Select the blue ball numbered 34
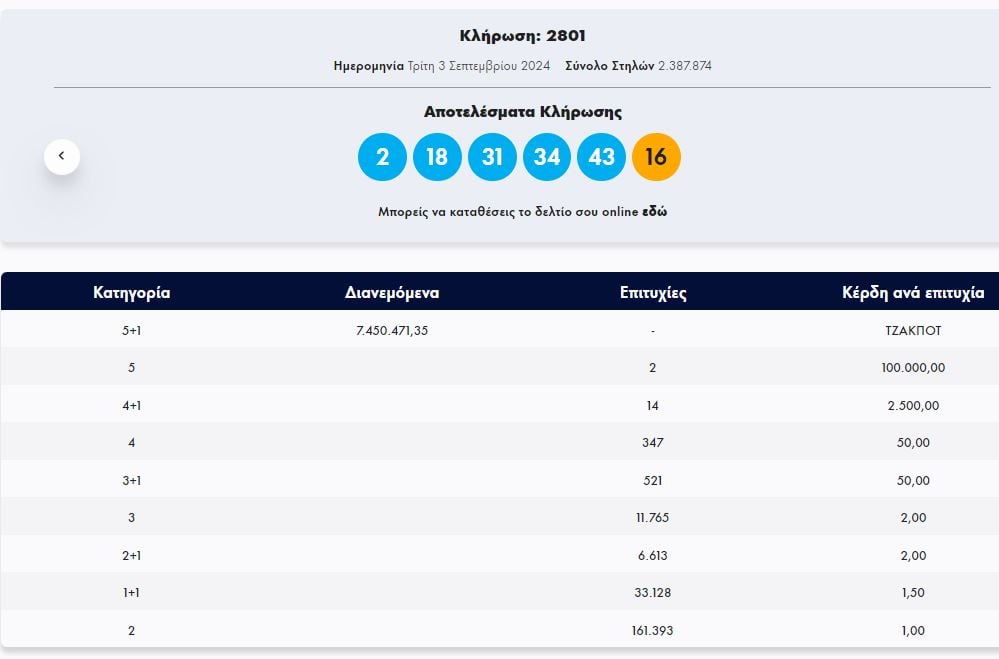 547,157
